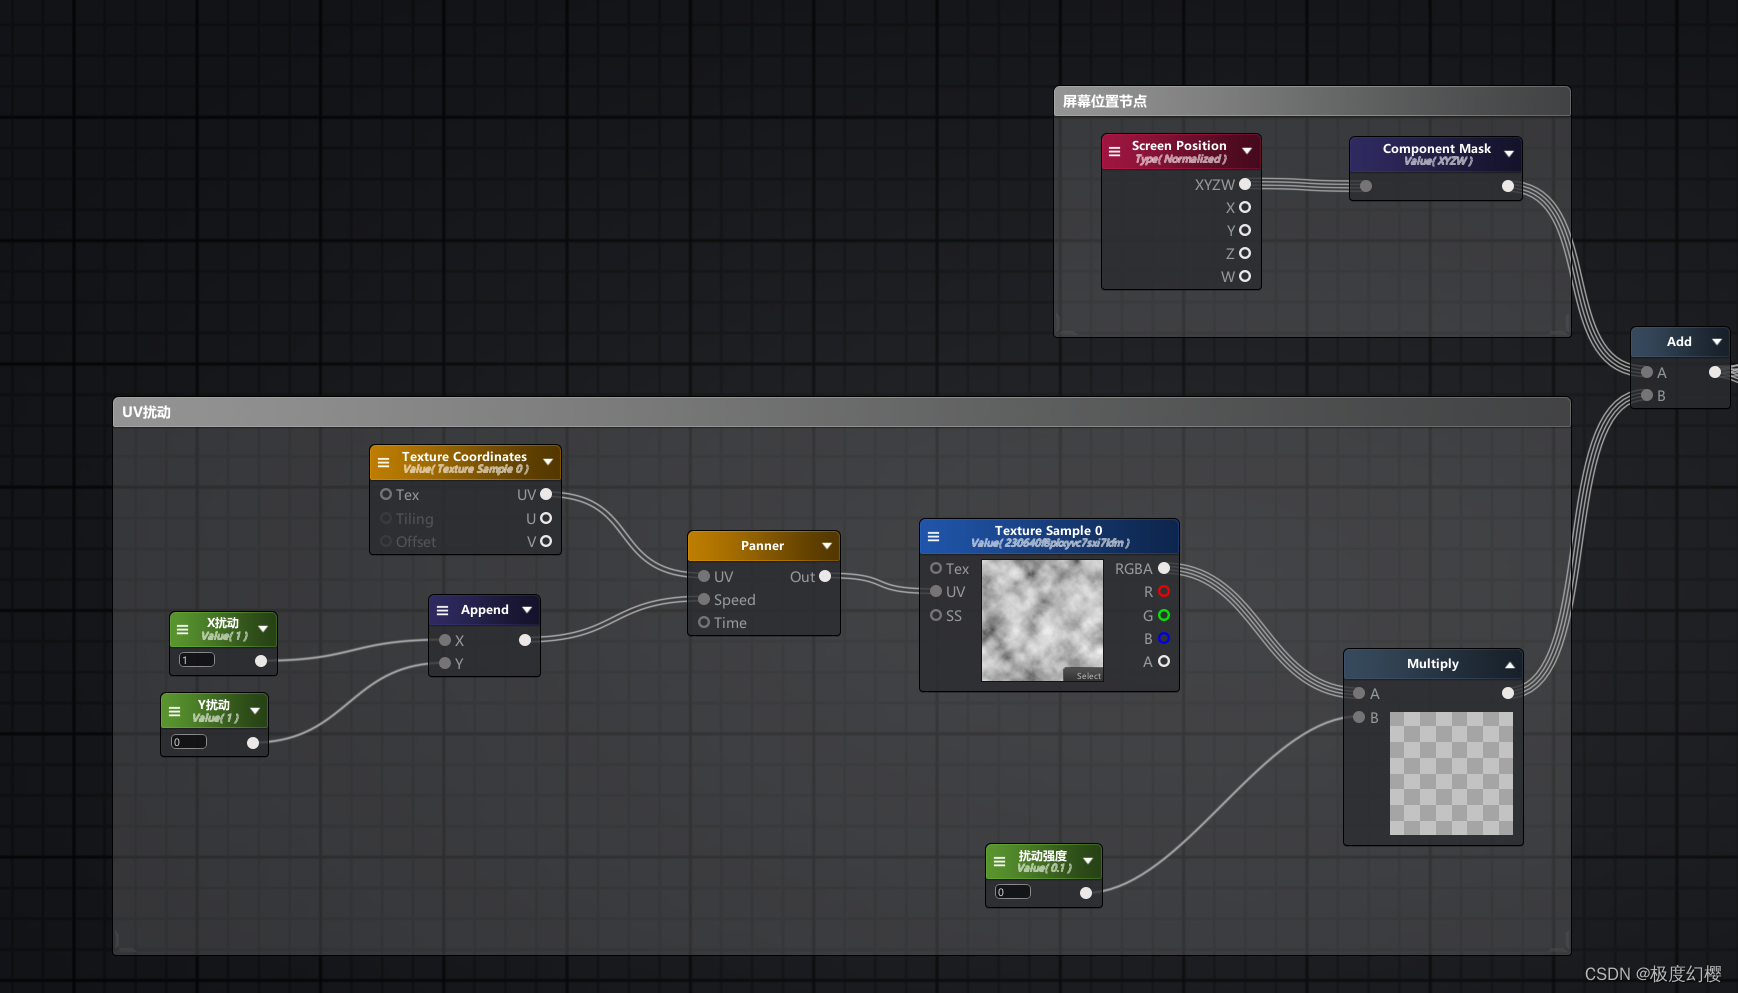Click the Add node A input port
Viewport: 1738px width, 993px height.
point(1647,372)
